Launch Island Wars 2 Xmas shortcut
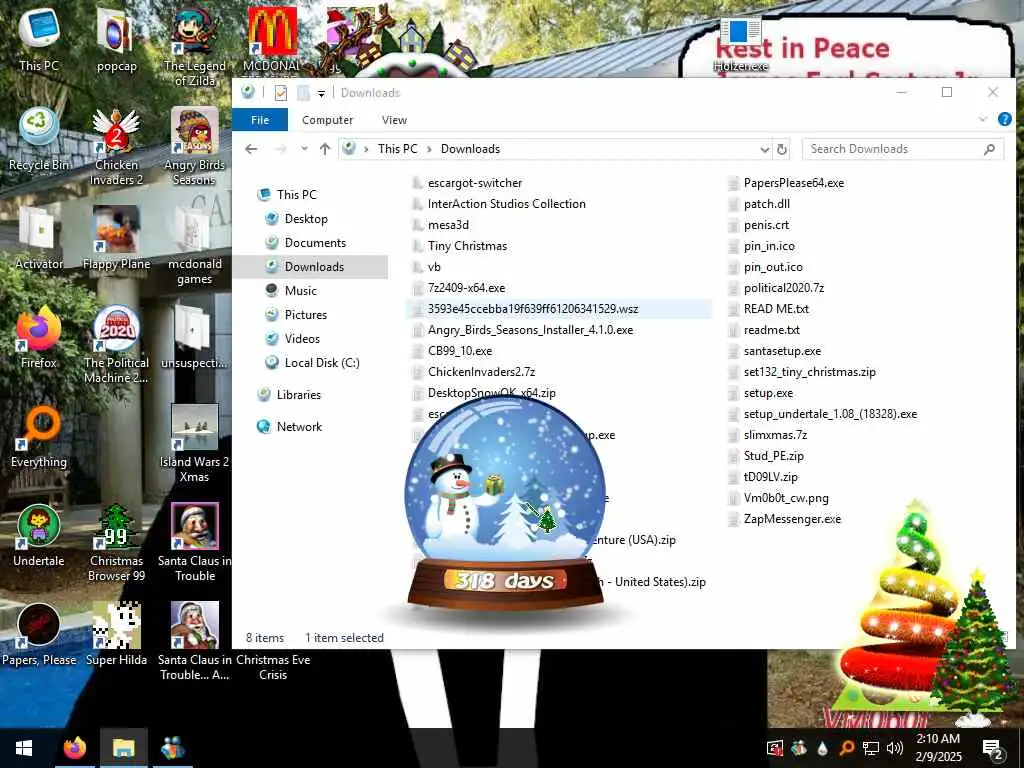The width and height of the screenshot is (1024, 768). [194, 444]
